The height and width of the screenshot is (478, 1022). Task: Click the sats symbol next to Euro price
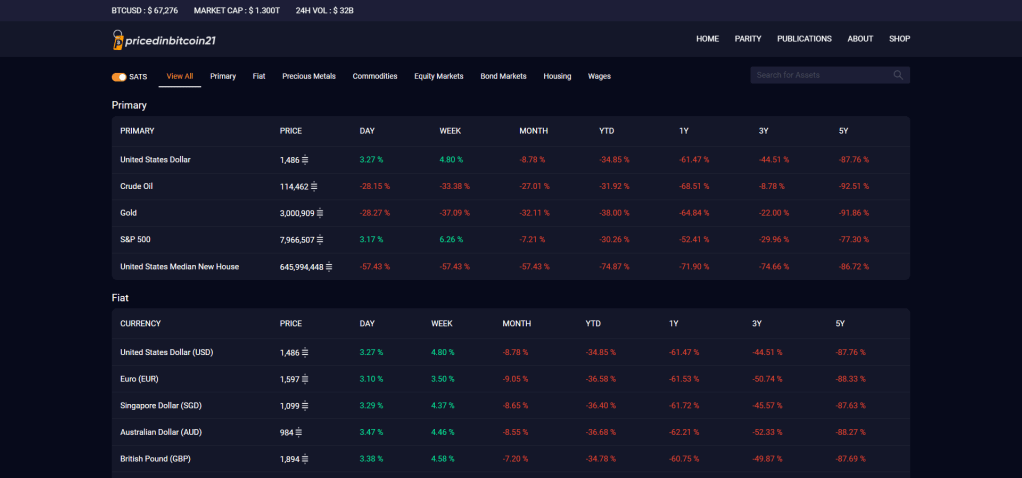[305, 379]
